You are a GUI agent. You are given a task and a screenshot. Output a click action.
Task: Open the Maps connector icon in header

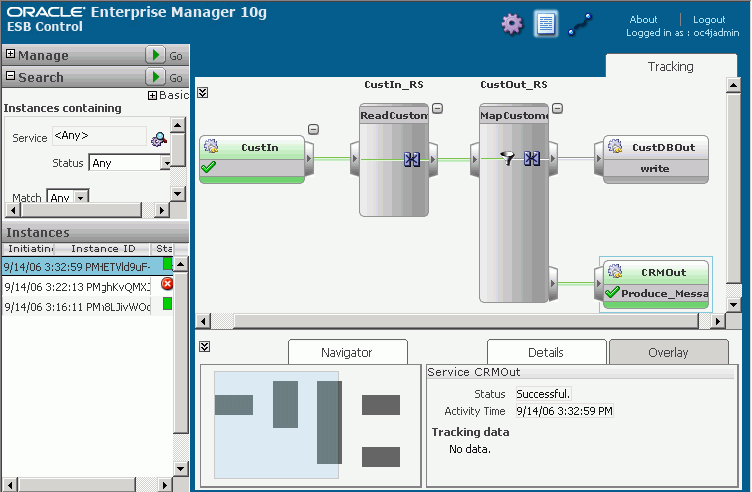coord(580,24)
